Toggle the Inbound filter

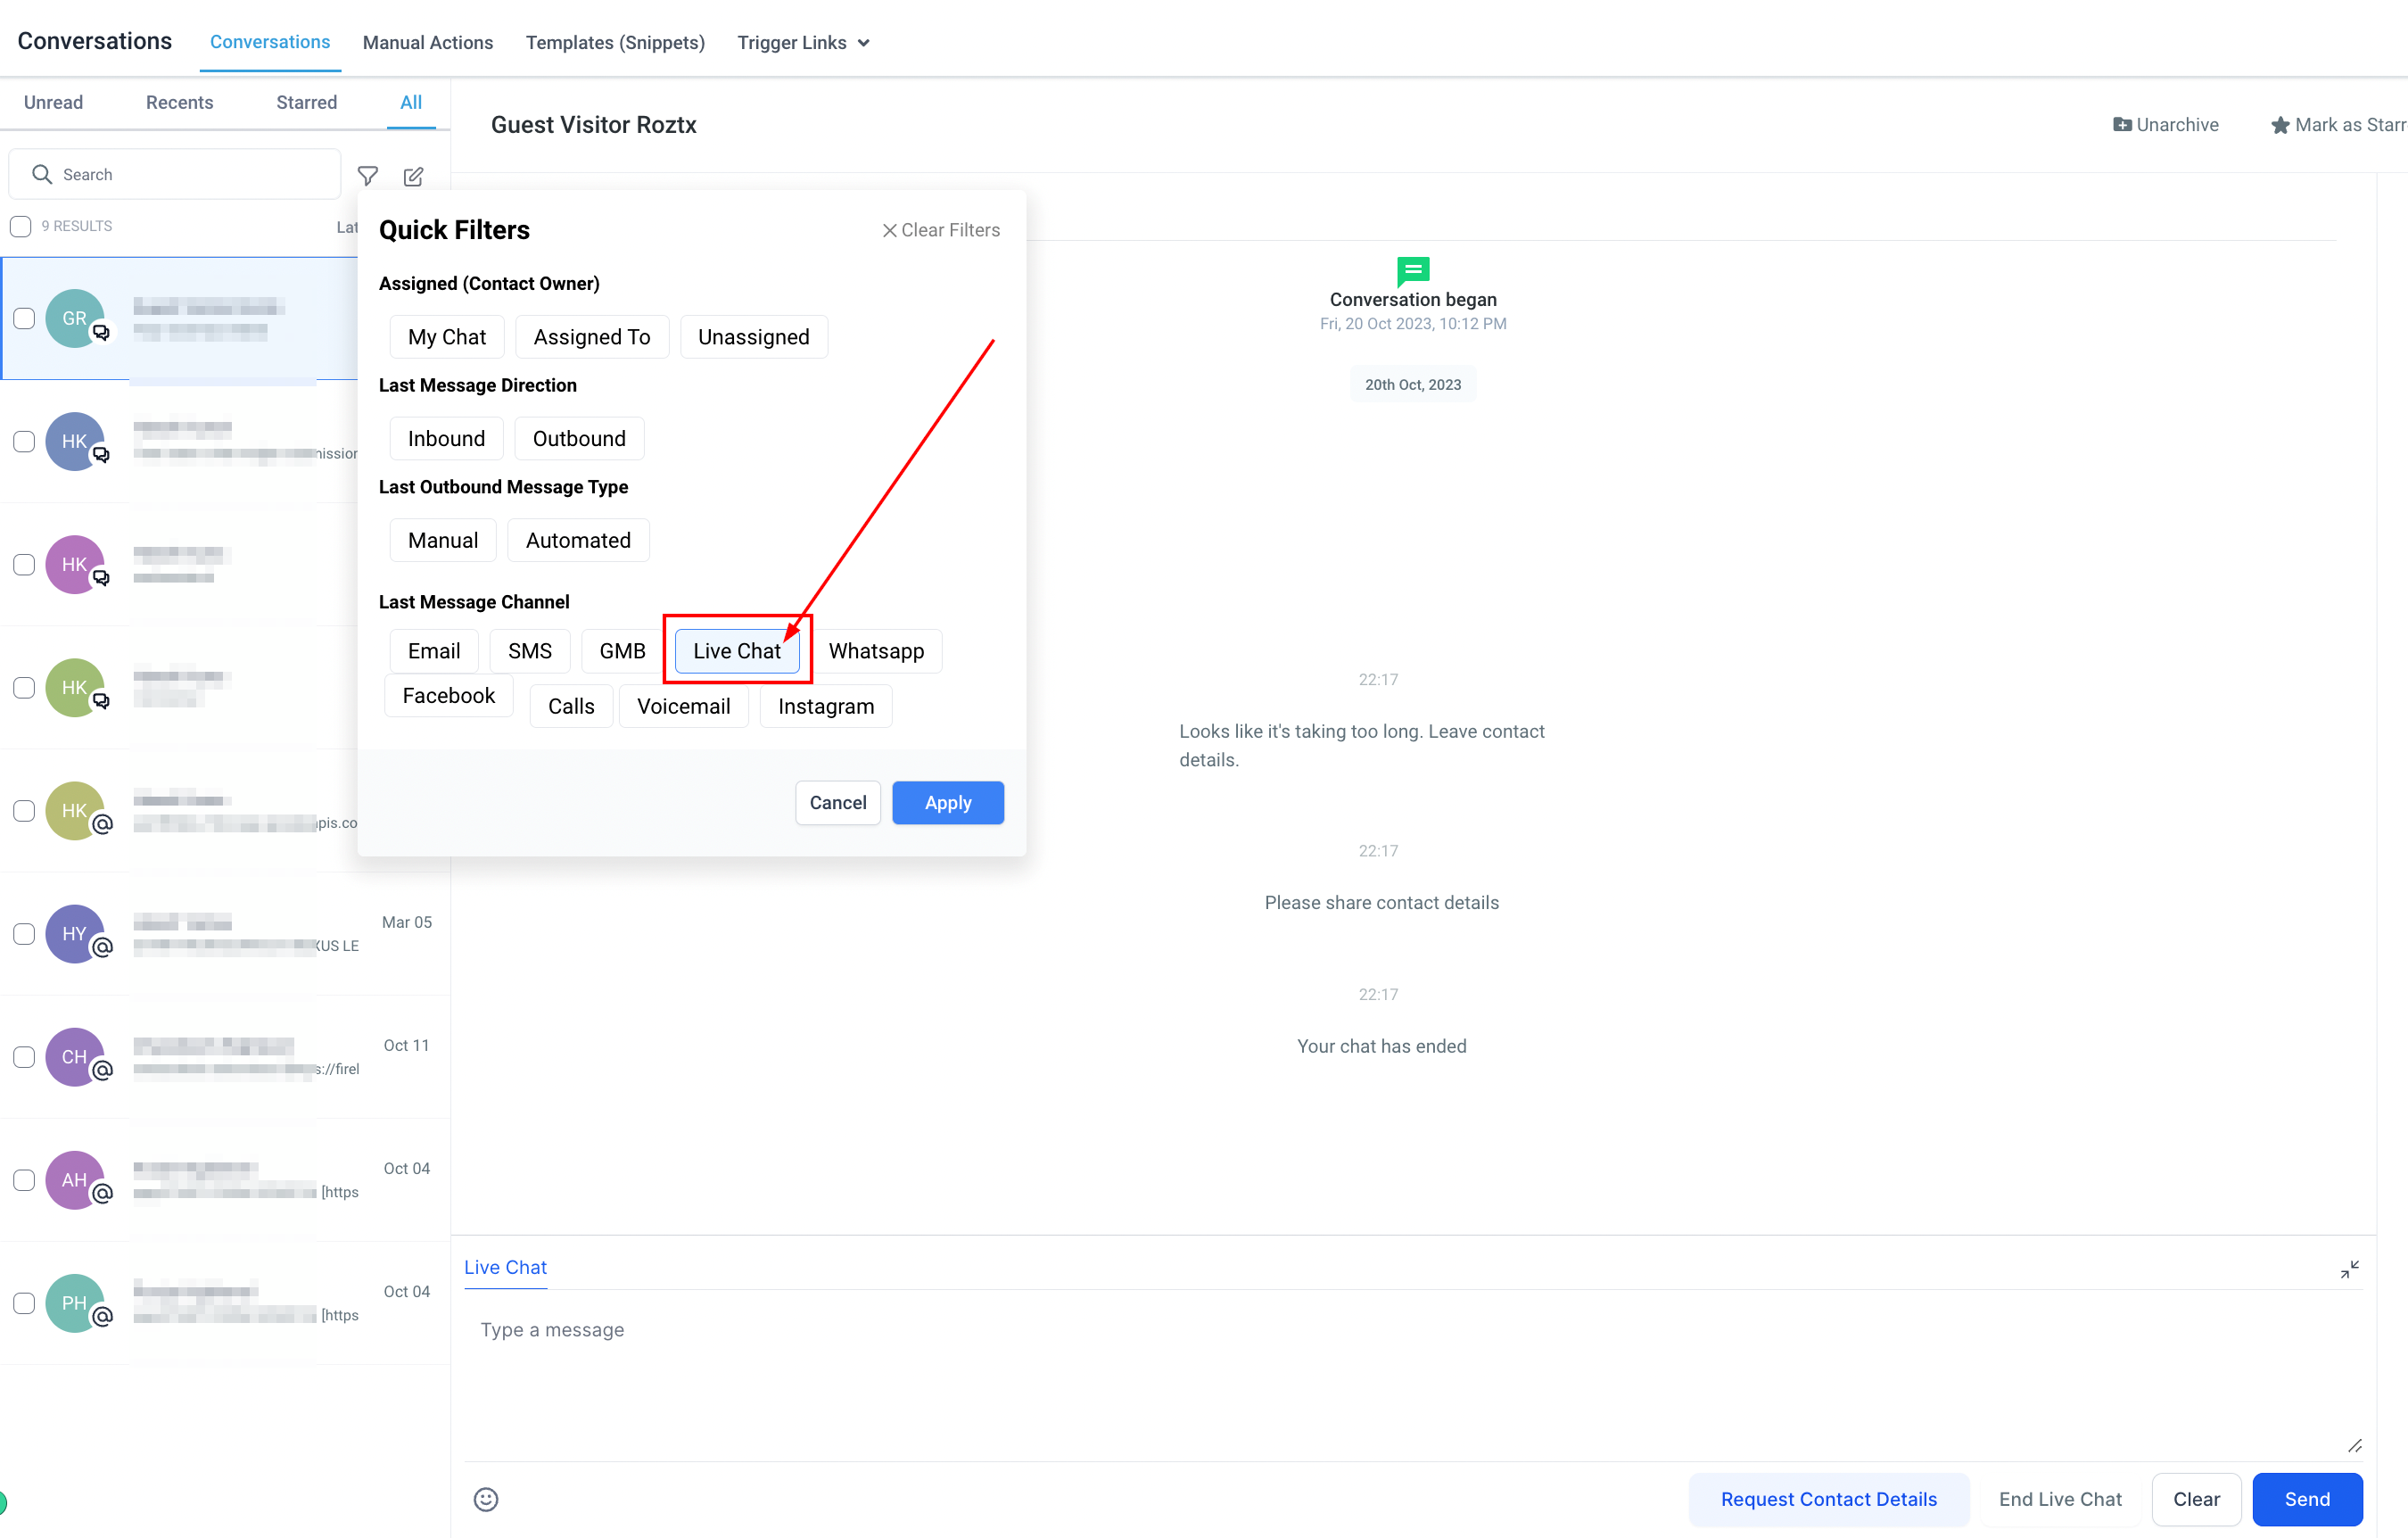click(446, 439)
